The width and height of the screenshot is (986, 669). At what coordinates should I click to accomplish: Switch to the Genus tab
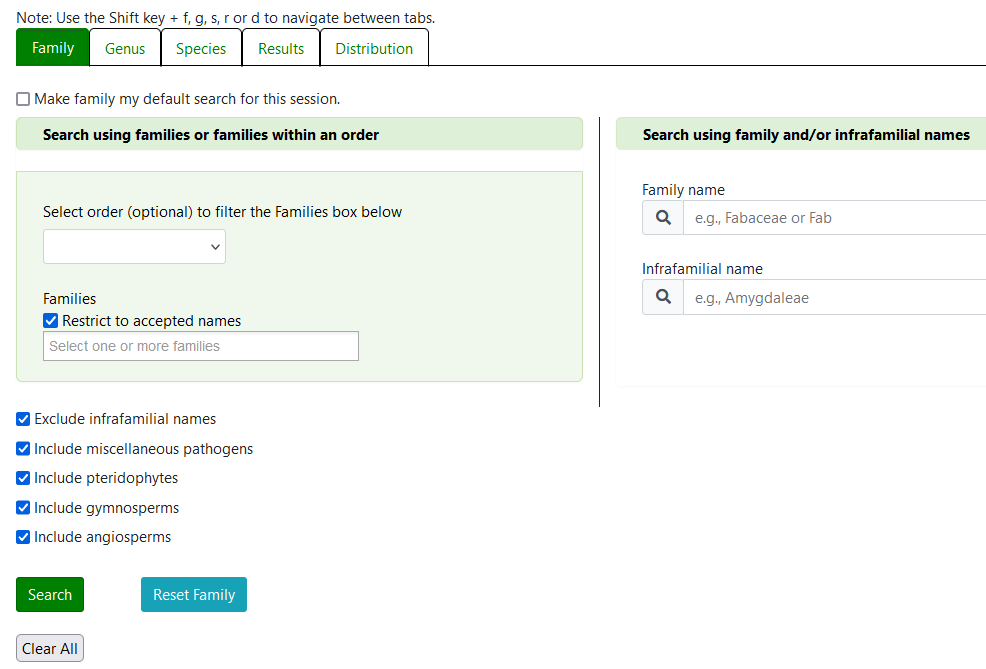point(125,48)
